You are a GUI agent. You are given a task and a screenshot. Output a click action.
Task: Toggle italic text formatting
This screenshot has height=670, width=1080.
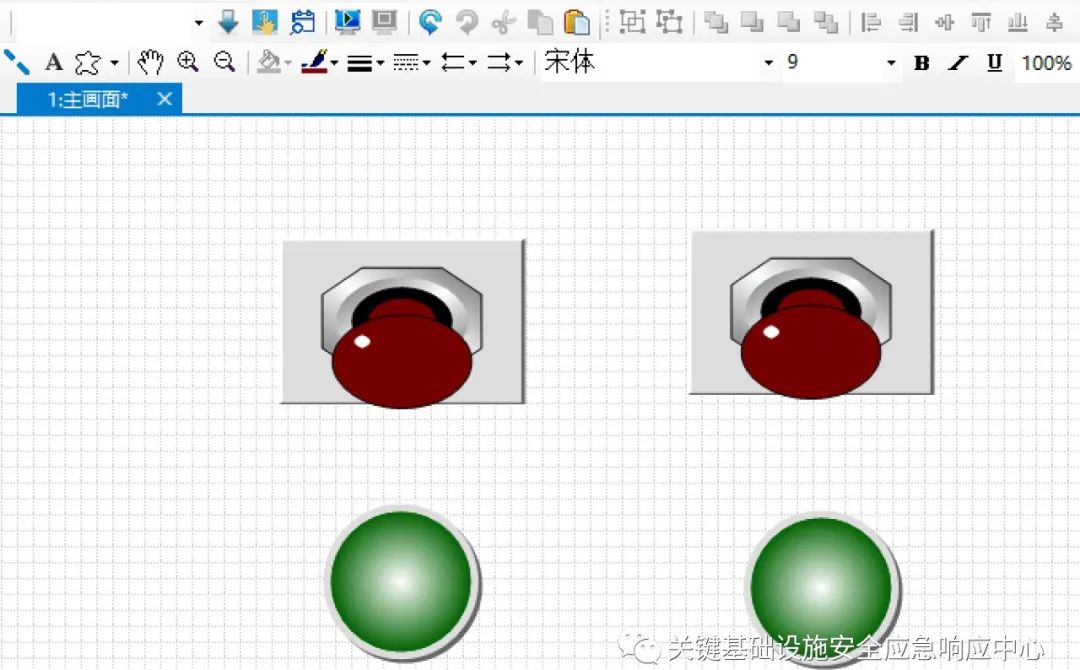point(957,63)
